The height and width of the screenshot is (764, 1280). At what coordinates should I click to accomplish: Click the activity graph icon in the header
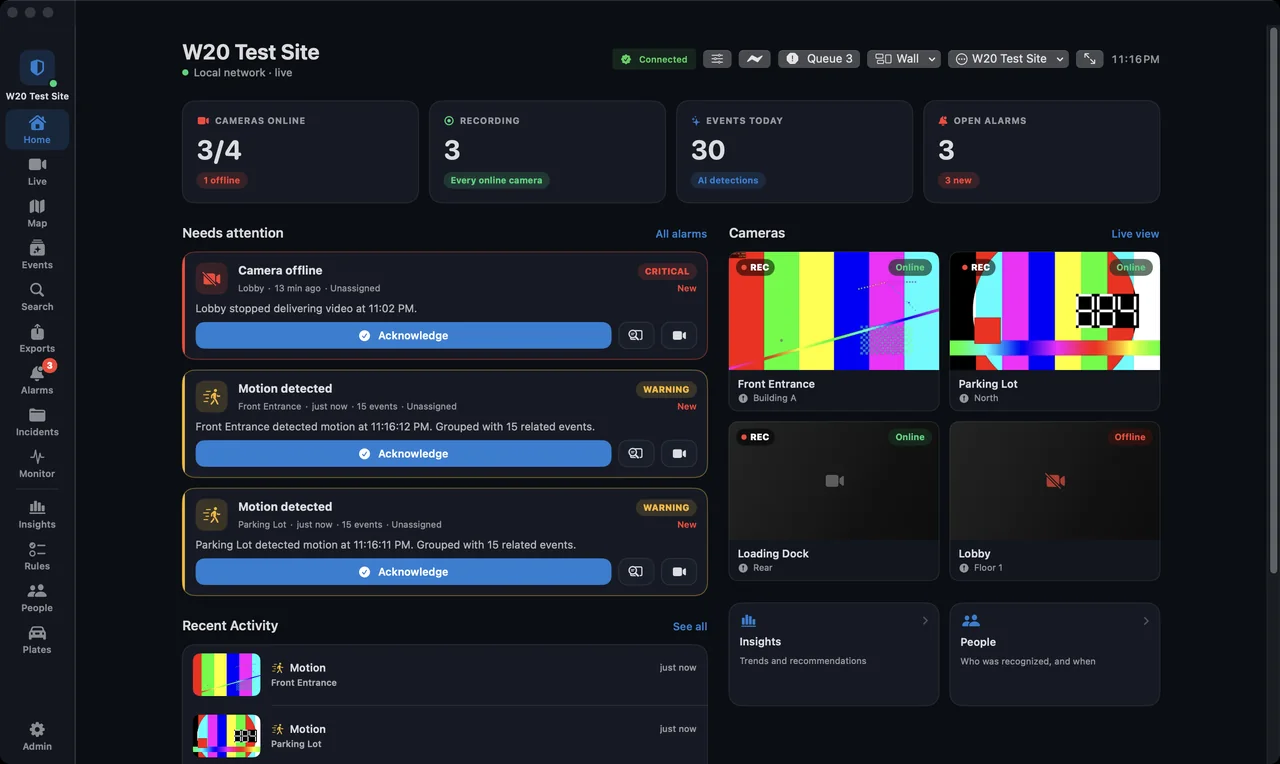coord(754,59)
